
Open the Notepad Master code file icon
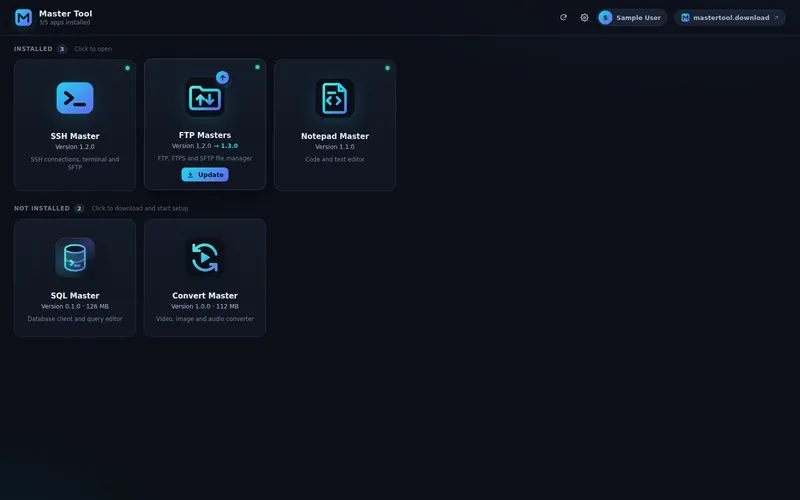coord(335,98)
